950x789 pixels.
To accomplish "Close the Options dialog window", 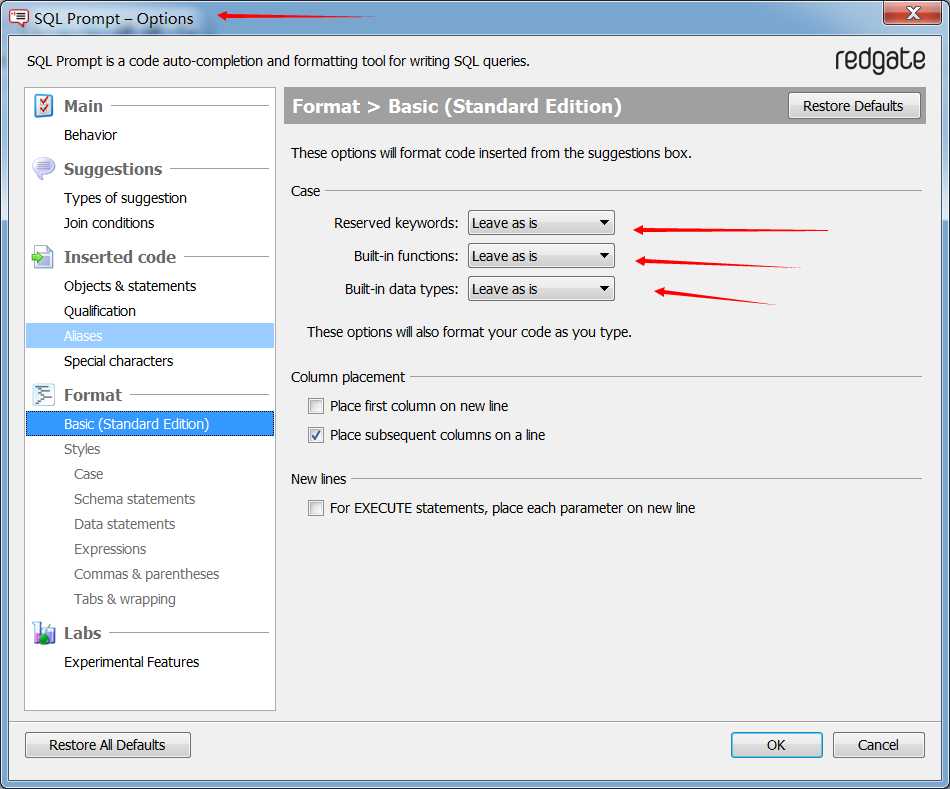I will point(912,13).
